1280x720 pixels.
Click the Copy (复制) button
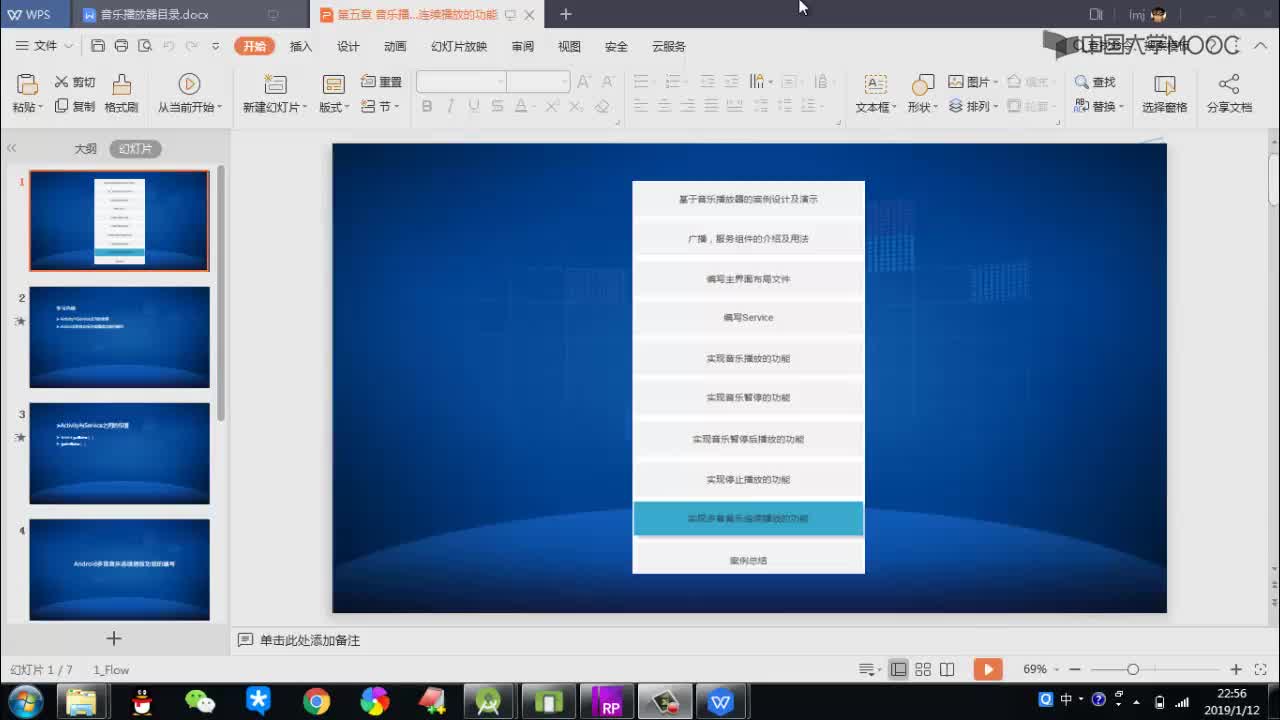pyautogui.click(x=75, y=106)
